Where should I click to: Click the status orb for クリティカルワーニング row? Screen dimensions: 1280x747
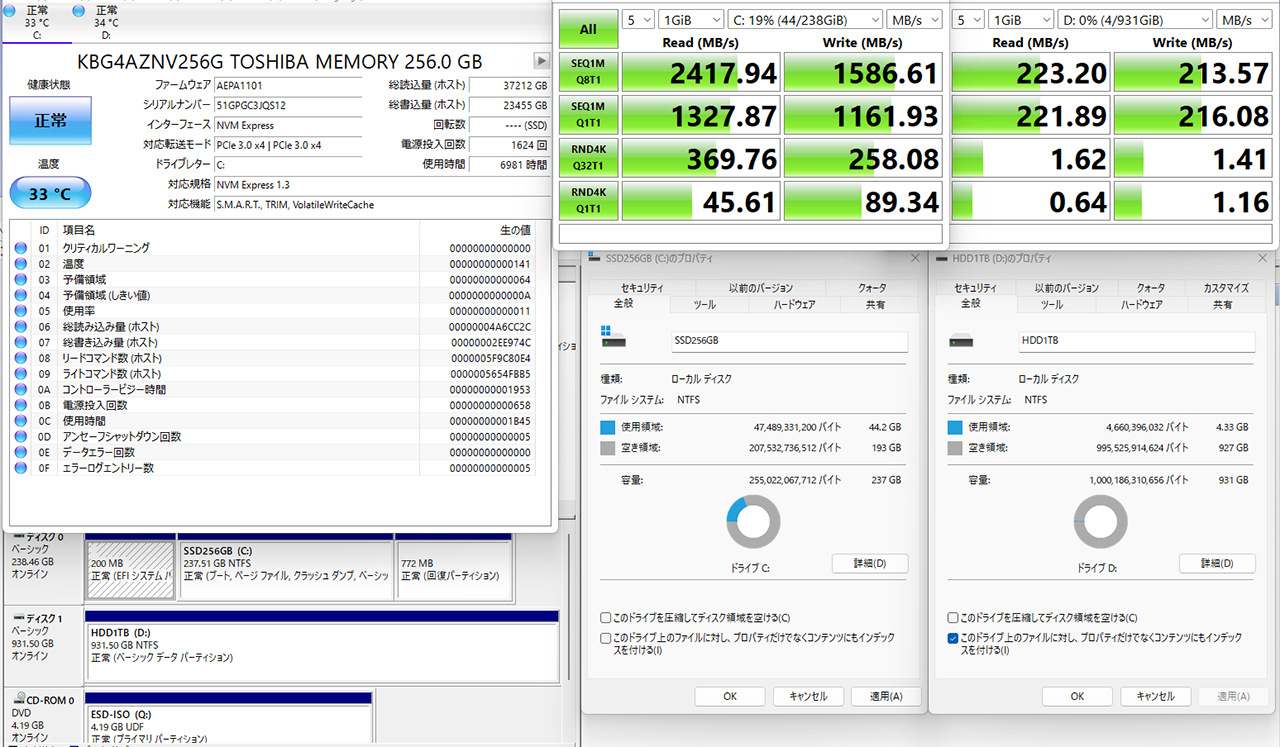point(21,248)
